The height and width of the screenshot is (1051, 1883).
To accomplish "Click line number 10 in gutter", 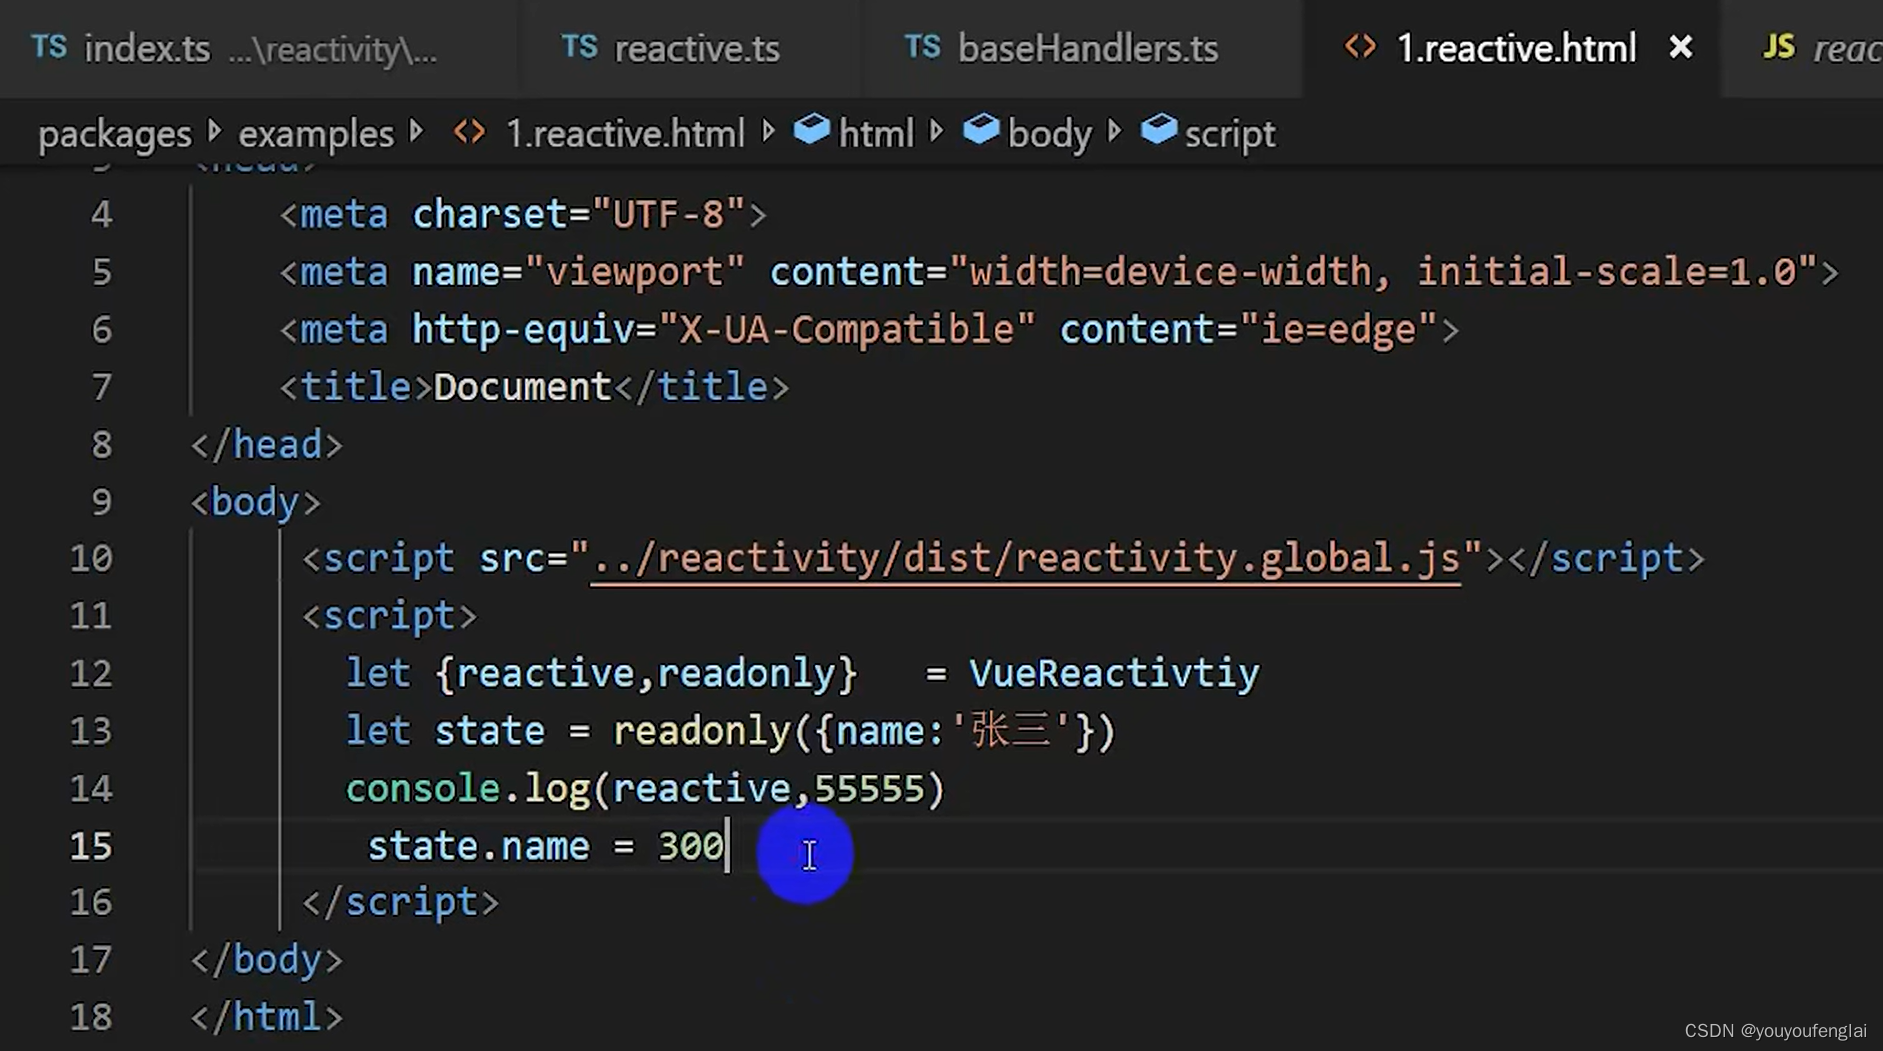I will tap(91, 558).
